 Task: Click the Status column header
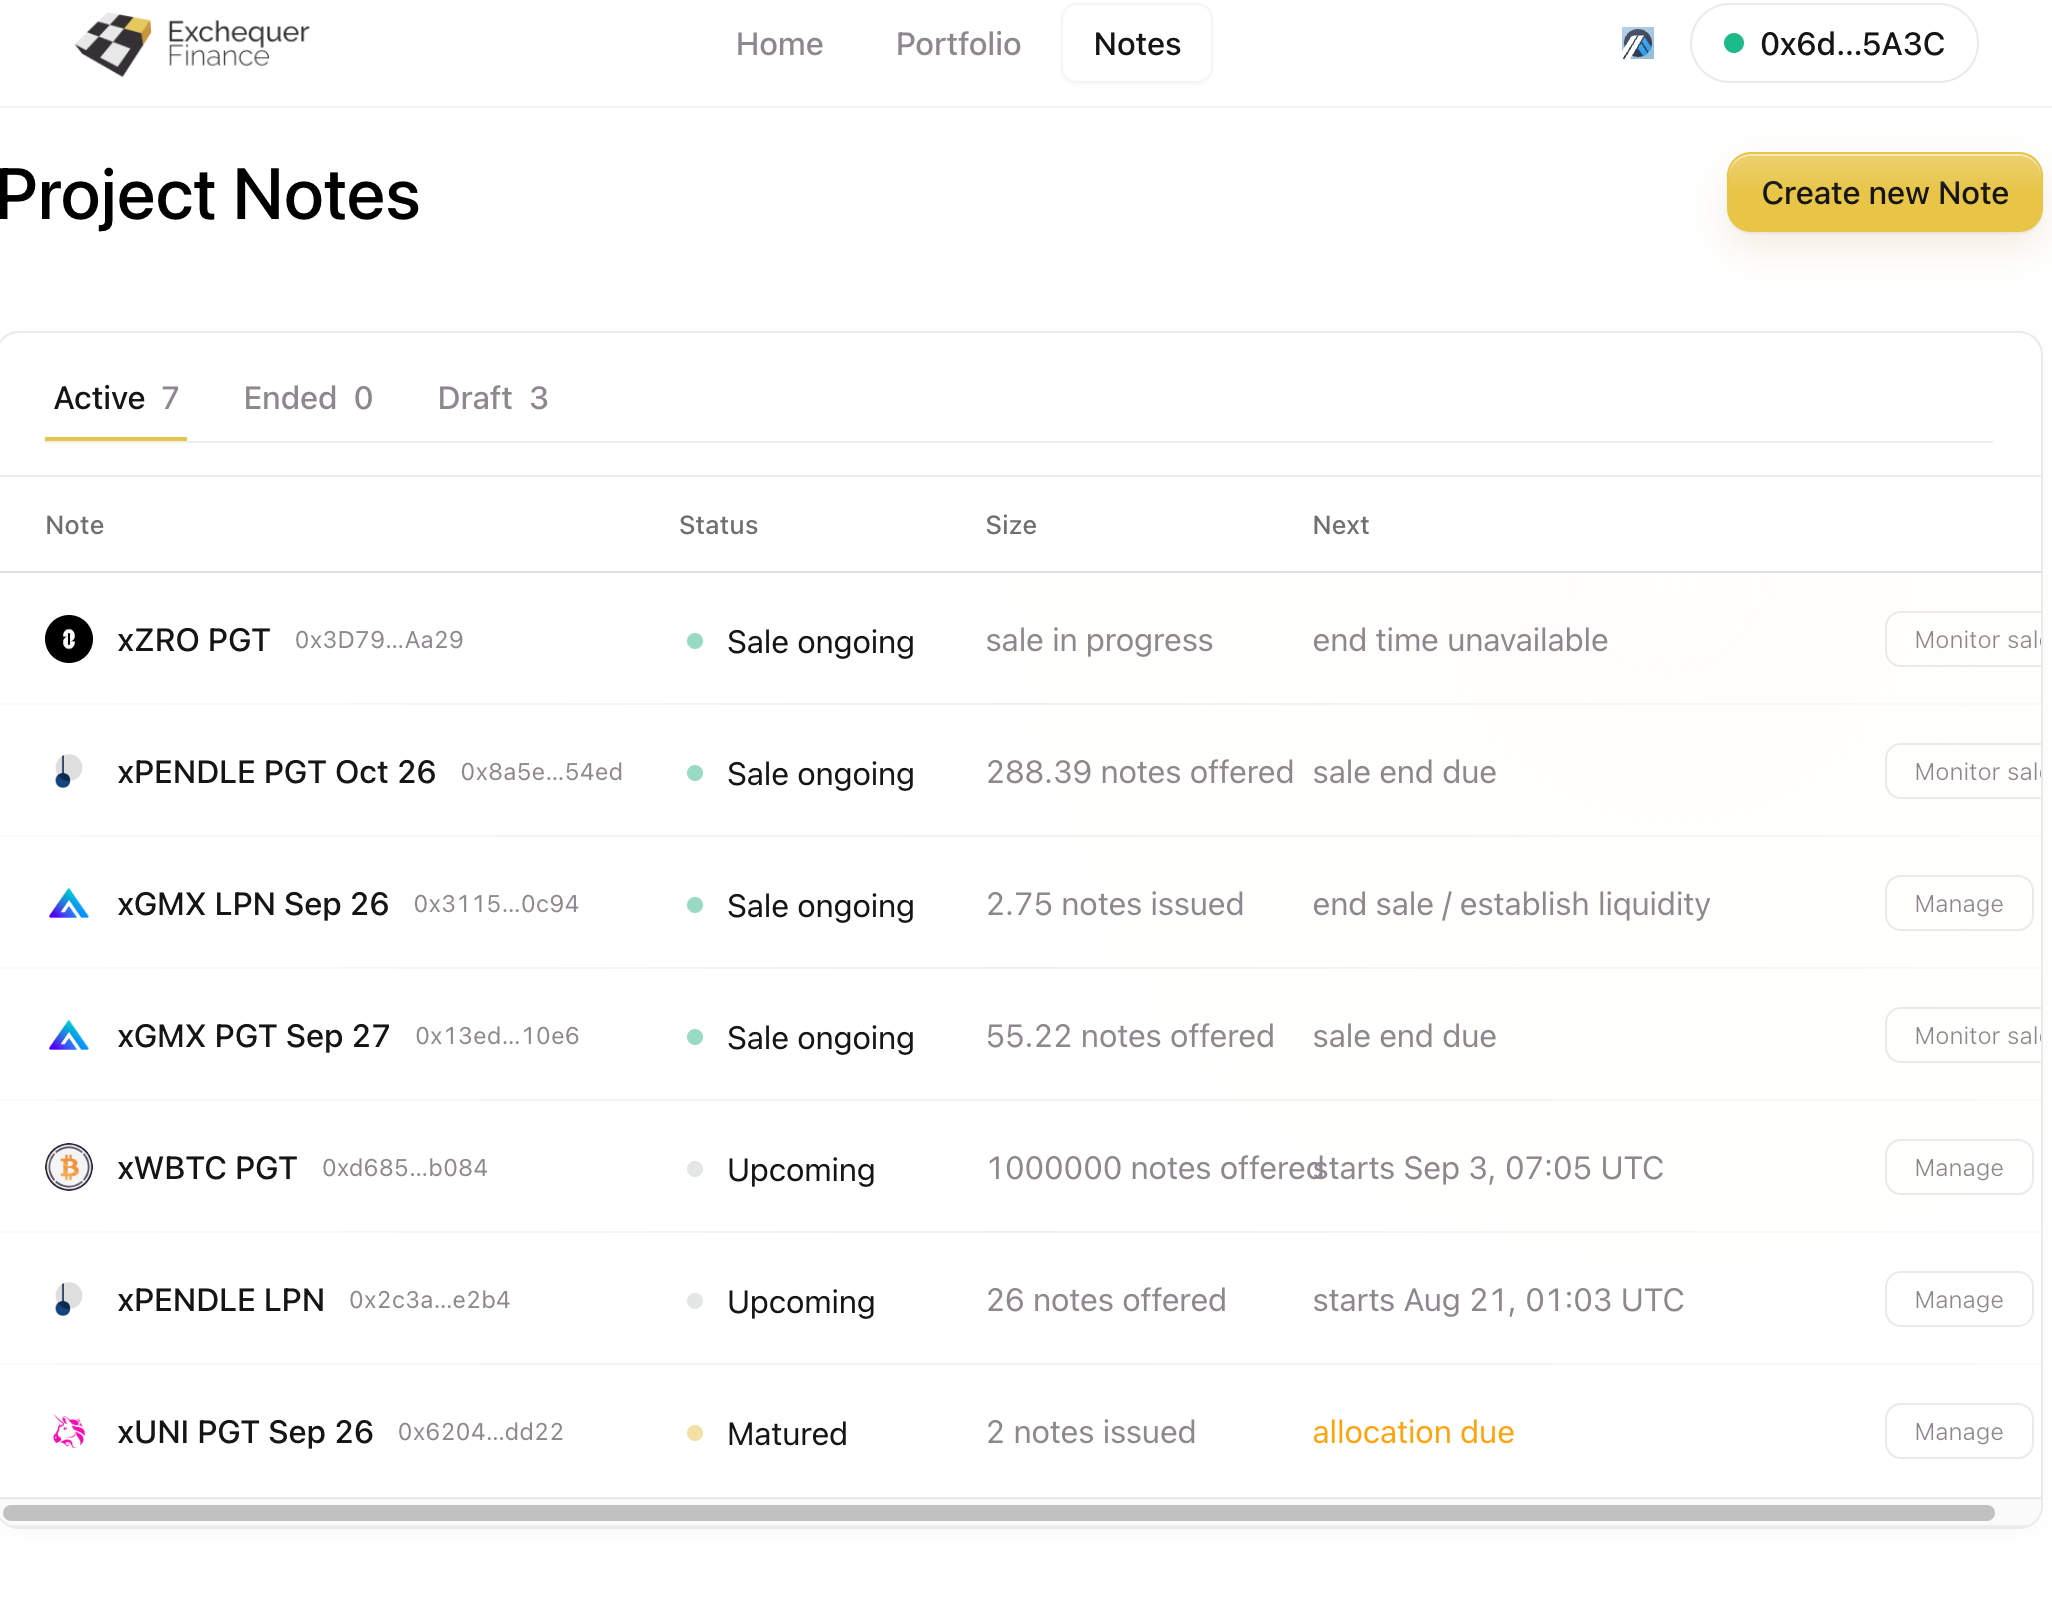tap(719, 525)
